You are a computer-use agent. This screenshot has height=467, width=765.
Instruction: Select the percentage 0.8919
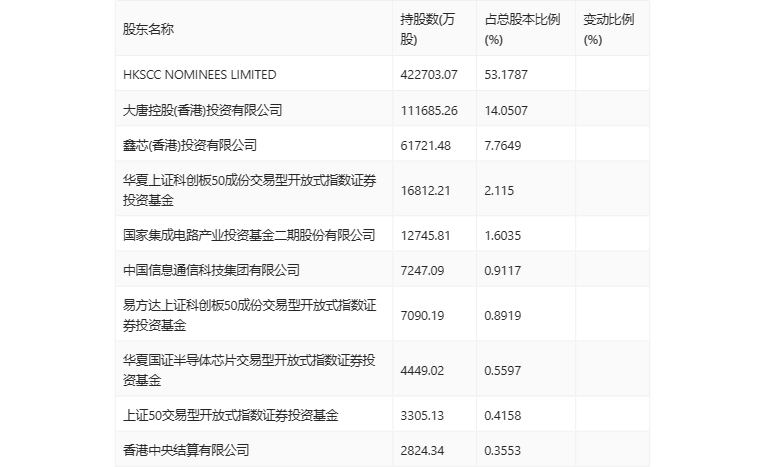click(x=503, y=316)
